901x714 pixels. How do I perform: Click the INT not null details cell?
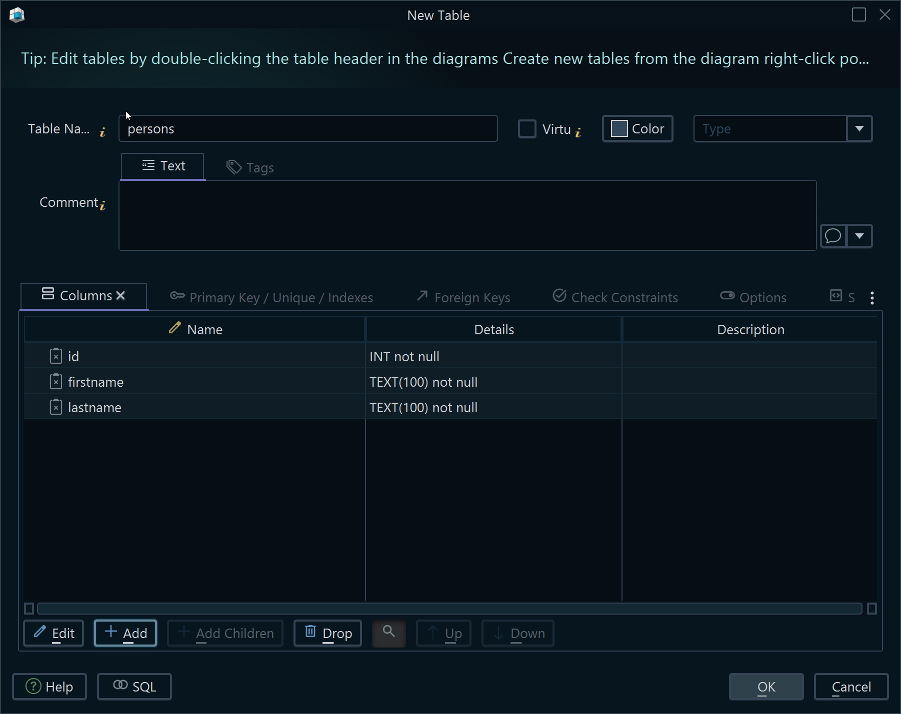[x=493, y=356]
